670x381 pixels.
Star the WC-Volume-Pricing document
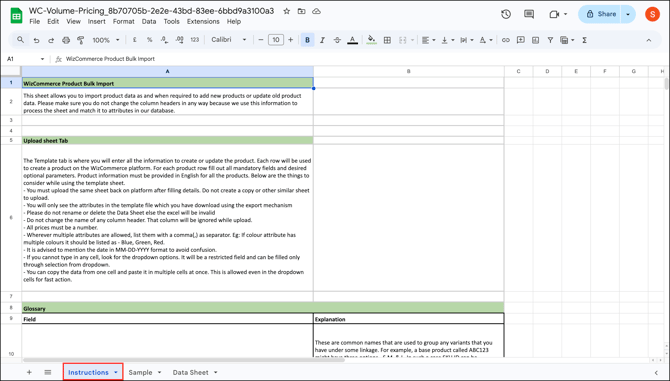(x=287, y=11)
